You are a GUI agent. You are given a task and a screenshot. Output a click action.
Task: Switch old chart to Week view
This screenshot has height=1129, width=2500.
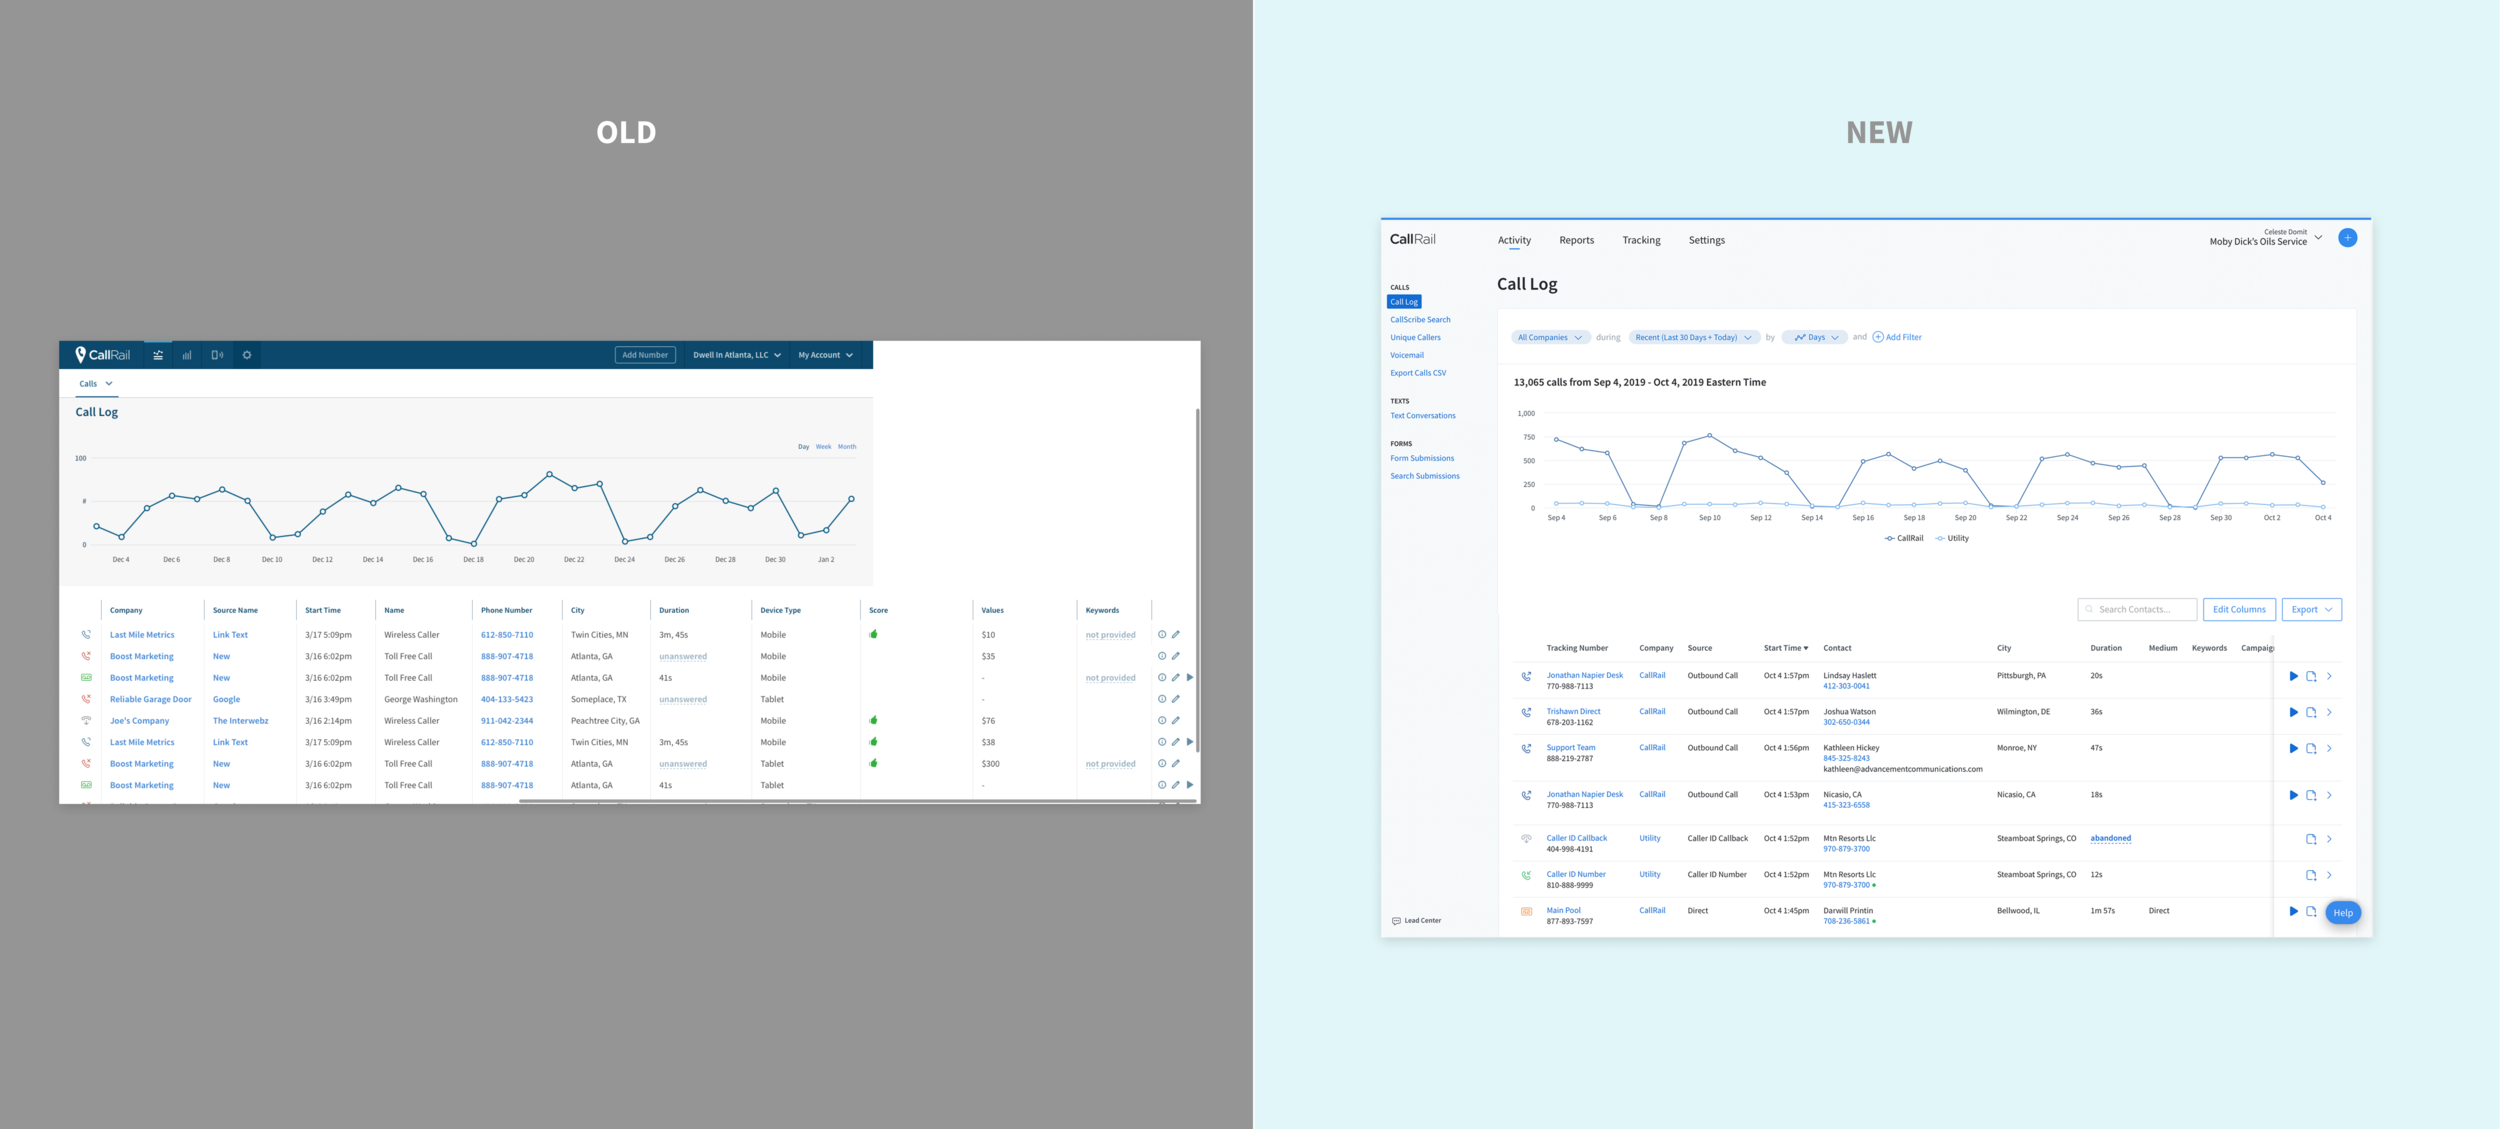click(x=823, y=447)
